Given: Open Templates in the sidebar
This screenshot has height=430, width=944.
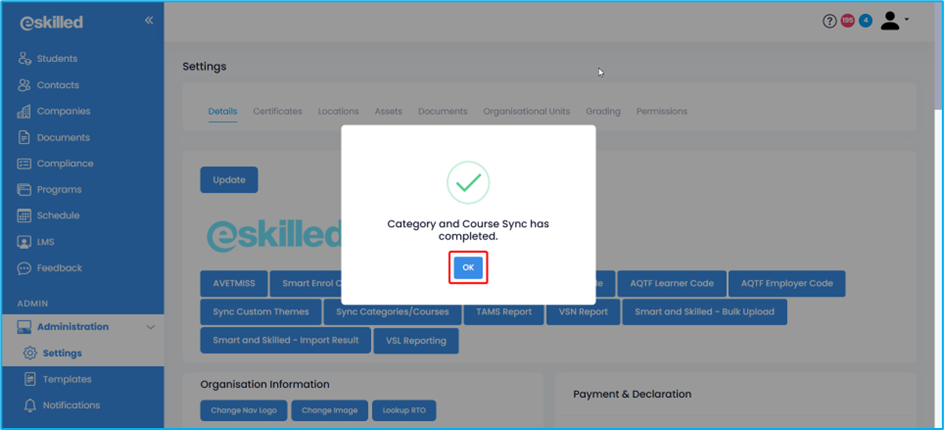Looking at the screenshot, I should coord(67,379).
